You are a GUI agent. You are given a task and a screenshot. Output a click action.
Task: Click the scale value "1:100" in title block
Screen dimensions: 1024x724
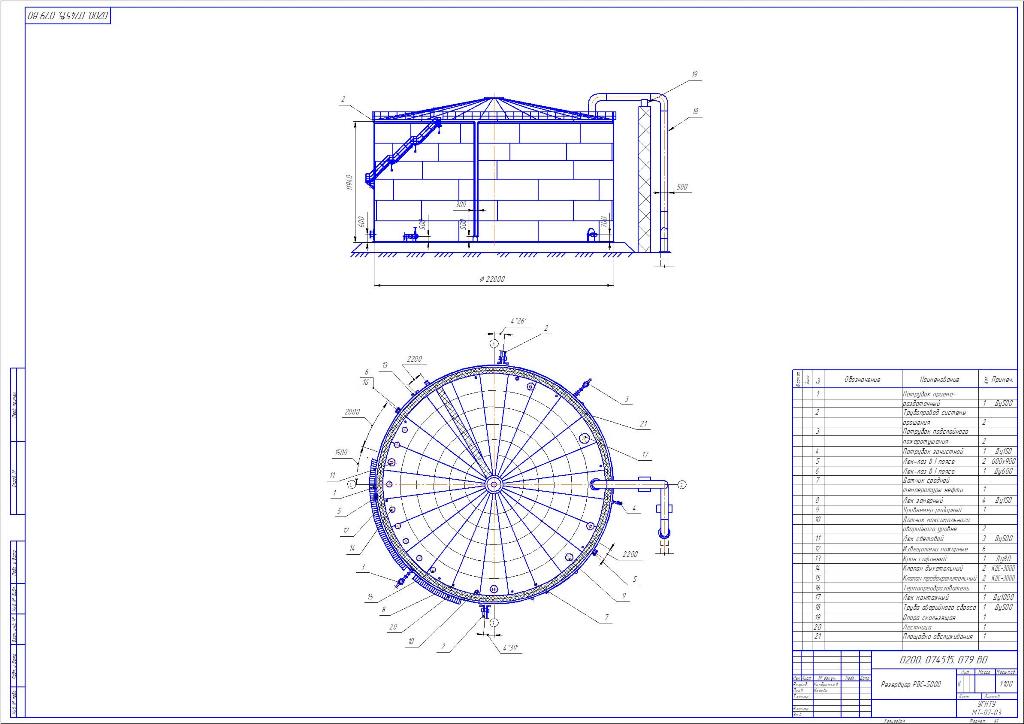tap(1006, 684)
